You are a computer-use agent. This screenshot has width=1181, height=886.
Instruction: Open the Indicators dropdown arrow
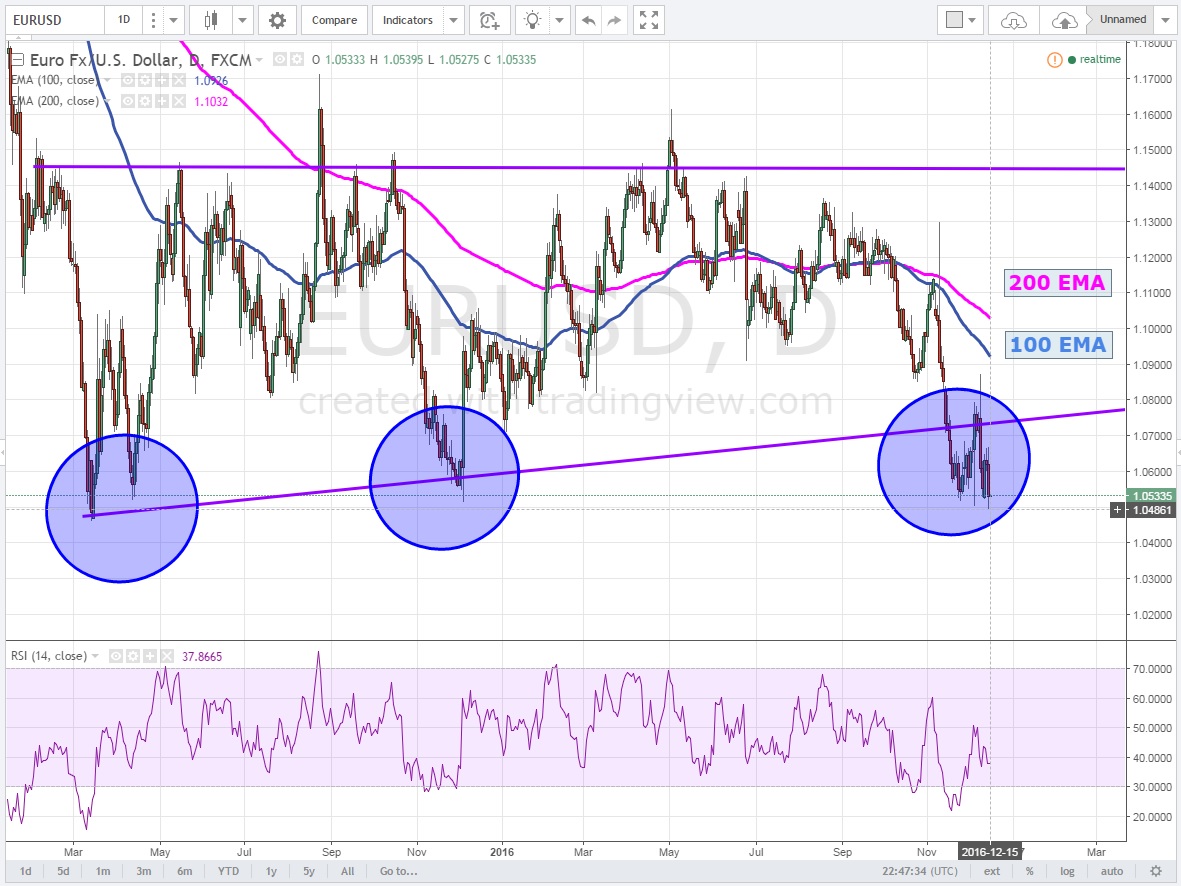click(454, 20)
